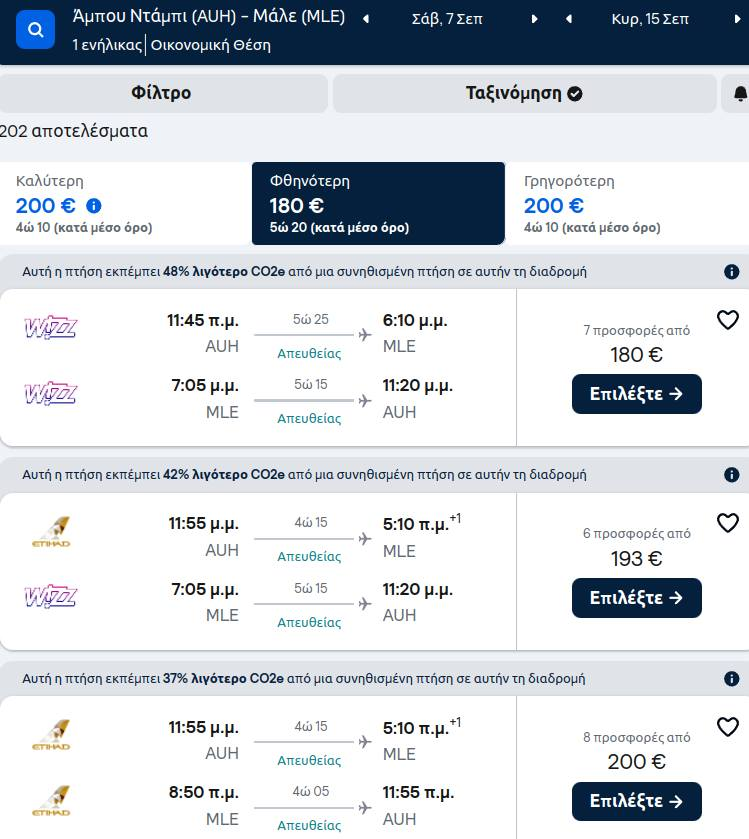
Task: Go to previous departure date before Σάβ, 7 Σεπ
Action: 365,19
